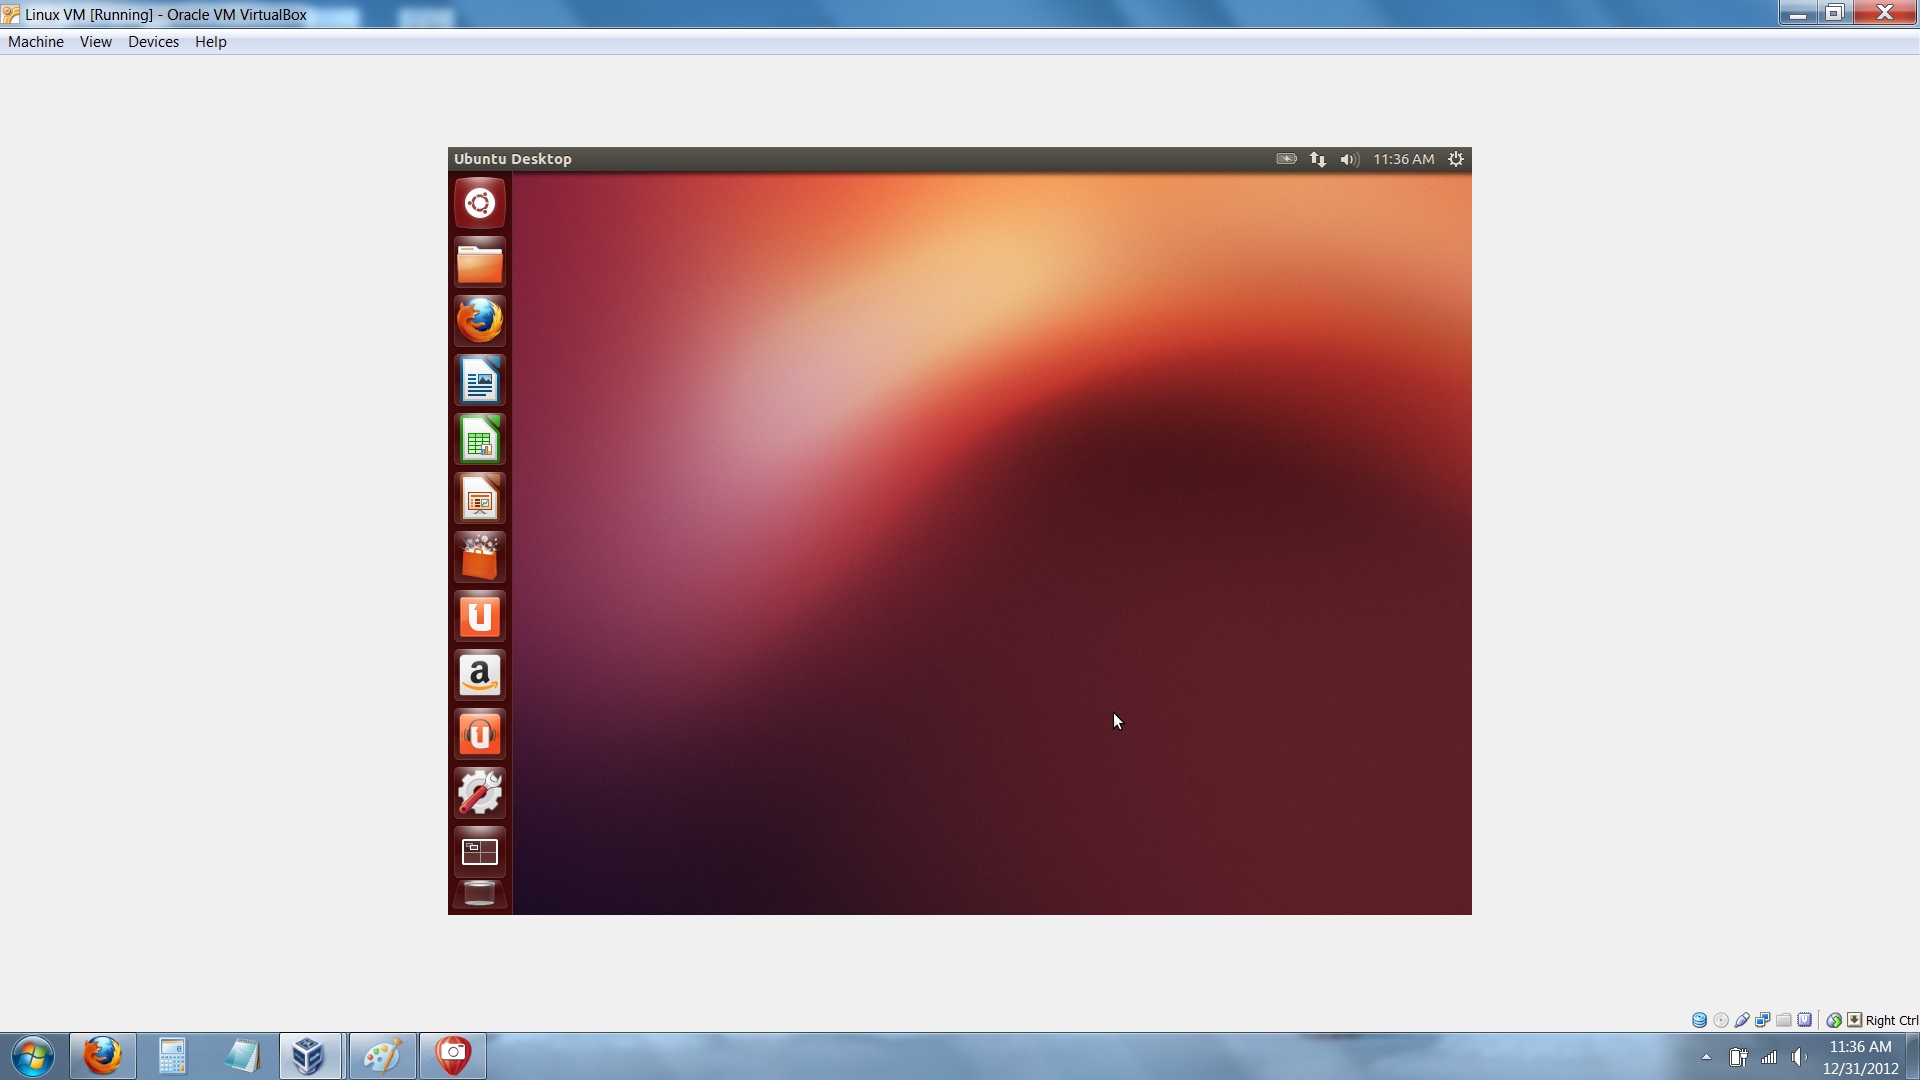Click the shared folders icon in VirtualBox status bar
1920x1080 pixels.
pos(1784,1019)
